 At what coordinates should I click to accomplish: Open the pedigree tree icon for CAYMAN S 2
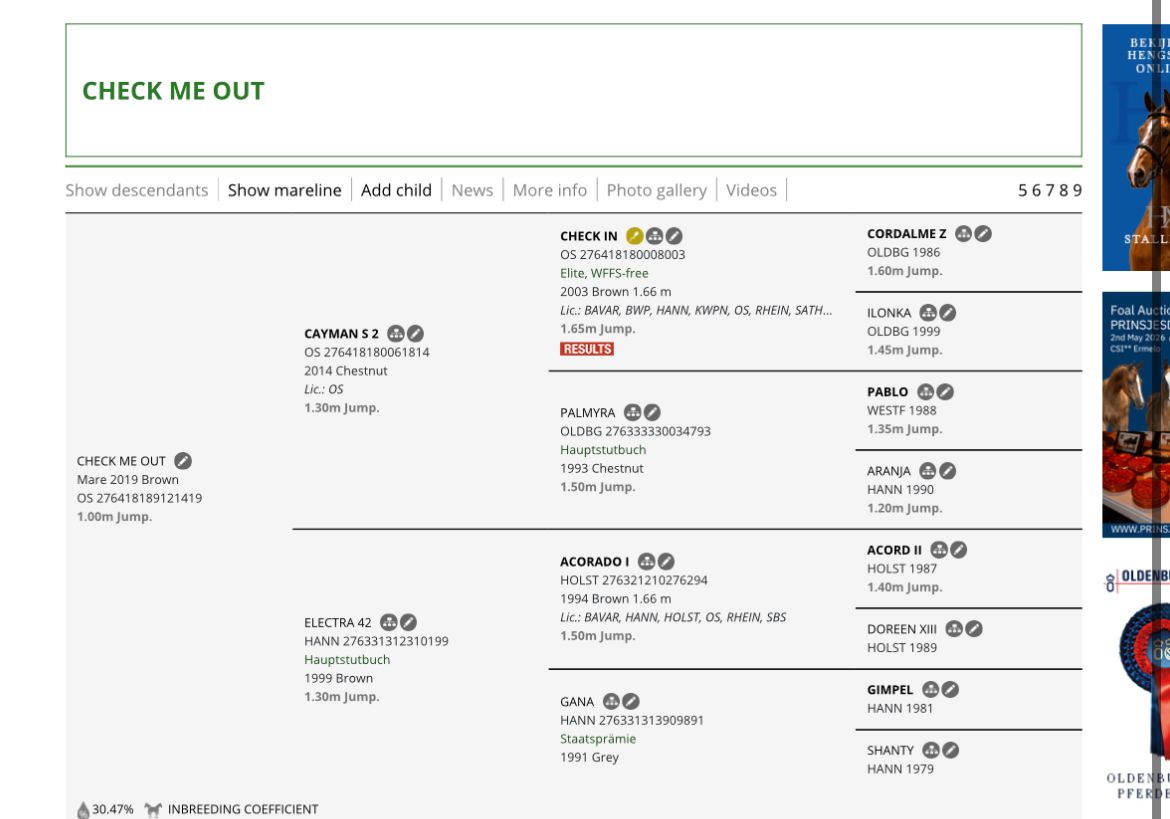(x=396, y=333)
